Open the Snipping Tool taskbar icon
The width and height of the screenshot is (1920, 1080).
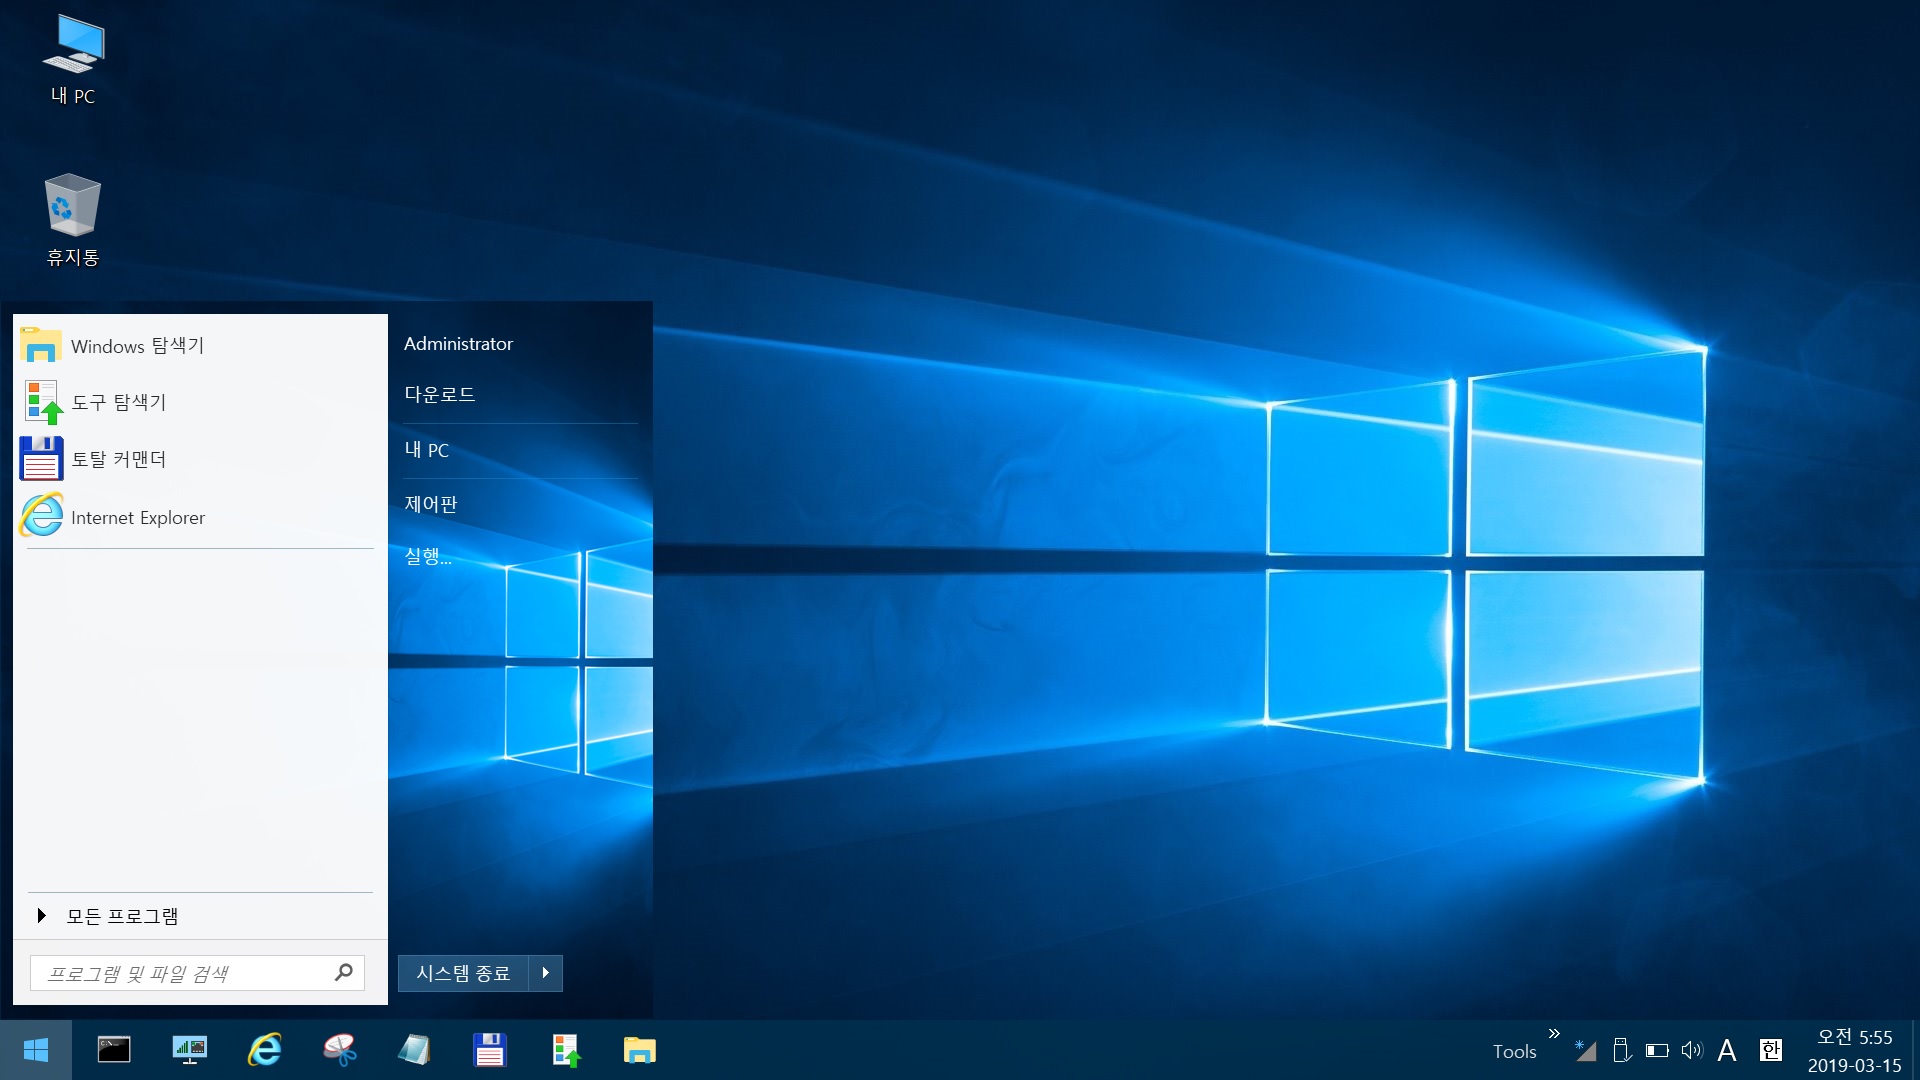point(340,1050)
